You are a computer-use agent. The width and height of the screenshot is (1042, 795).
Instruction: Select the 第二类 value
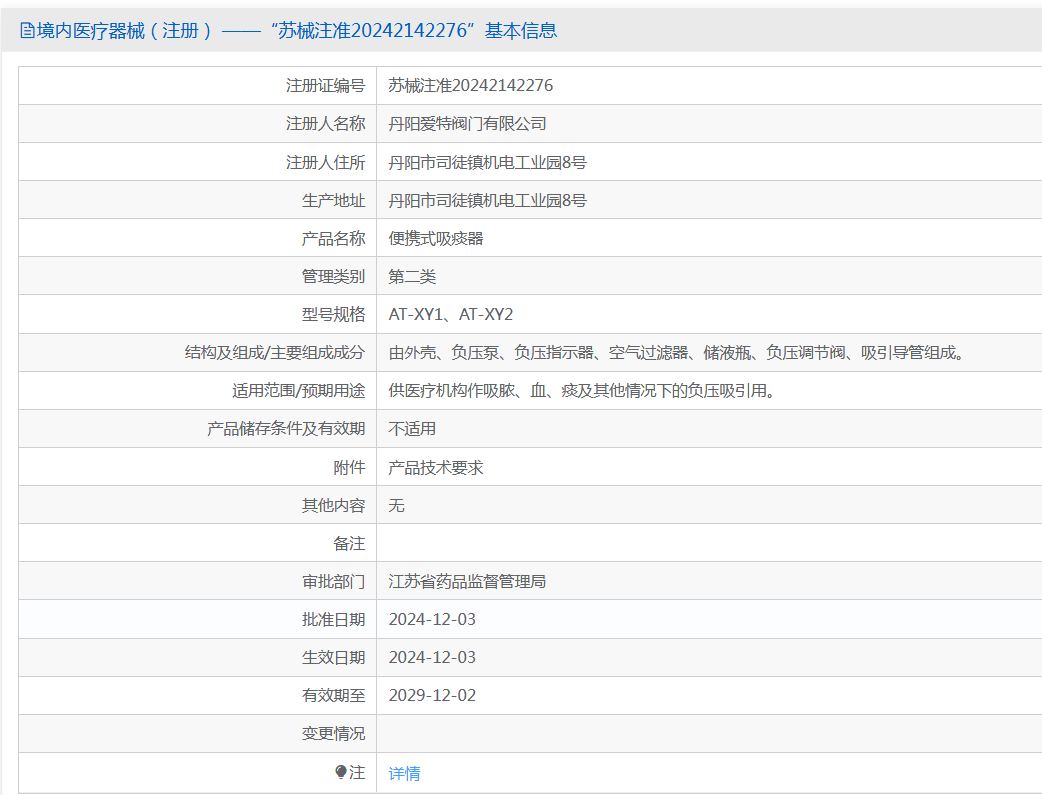coord(412,277)
